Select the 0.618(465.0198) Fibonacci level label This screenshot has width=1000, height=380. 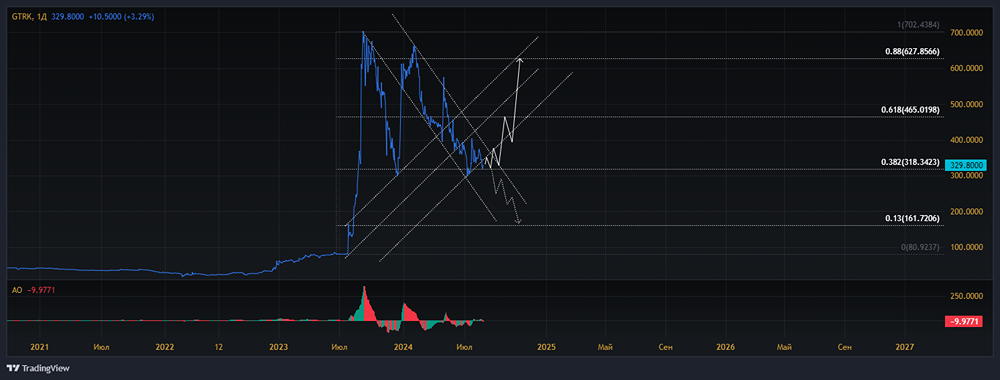(x=910, y=110)
